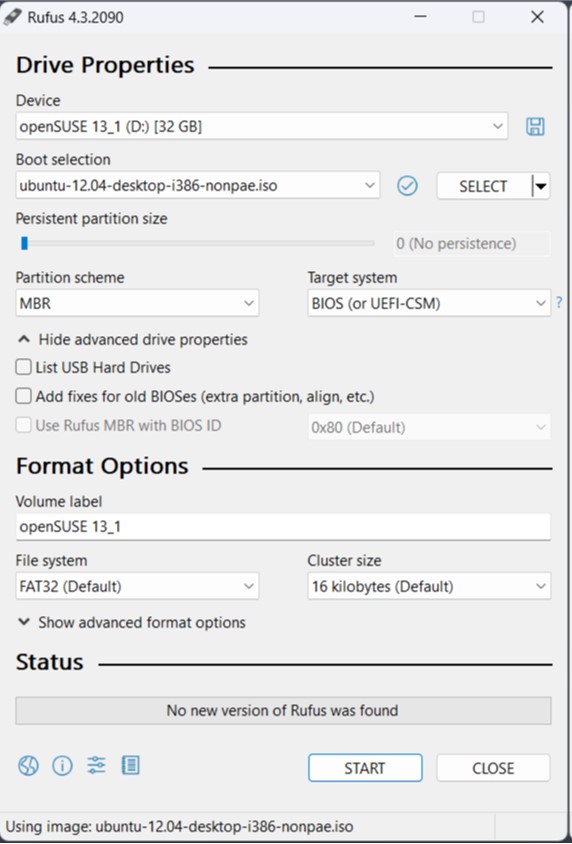Minimize the Rufus window

(421, 17)
